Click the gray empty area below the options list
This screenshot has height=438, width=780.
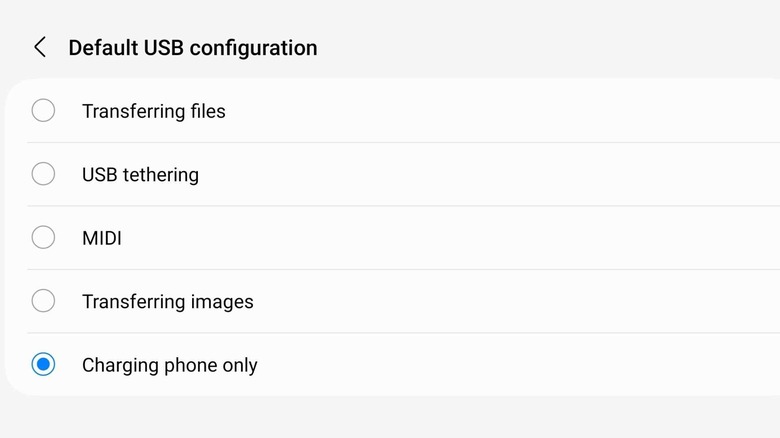coord(390,417)
